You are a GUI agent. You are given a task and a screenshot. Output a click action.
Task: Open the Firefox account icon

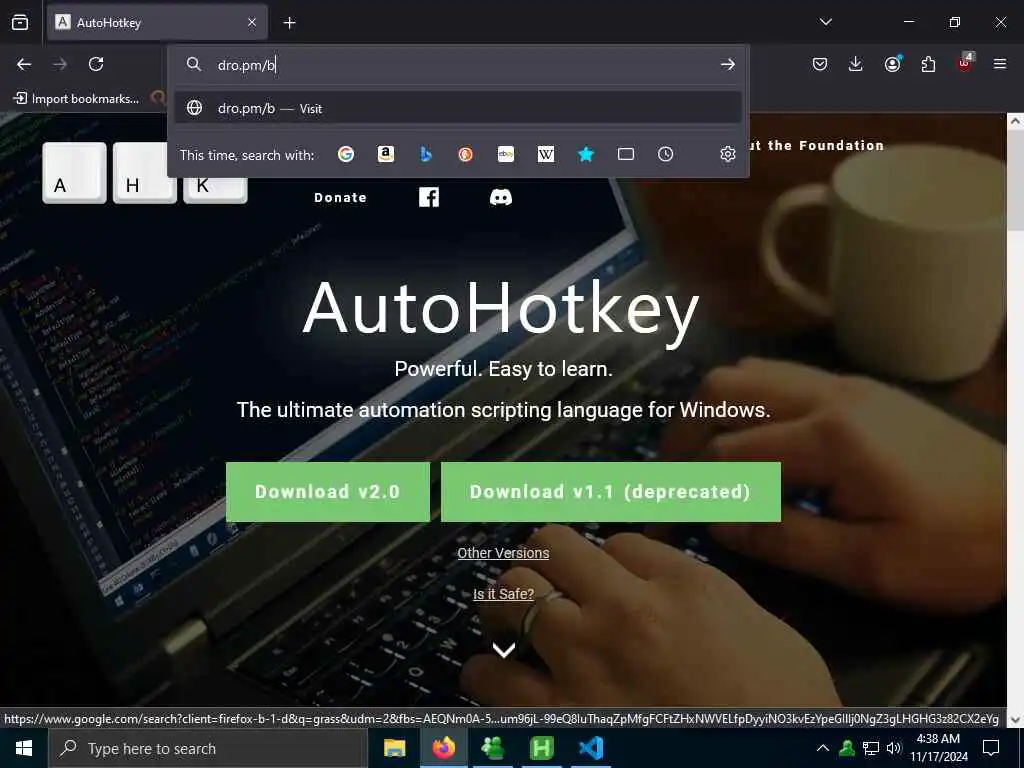(x=892, y=64)
